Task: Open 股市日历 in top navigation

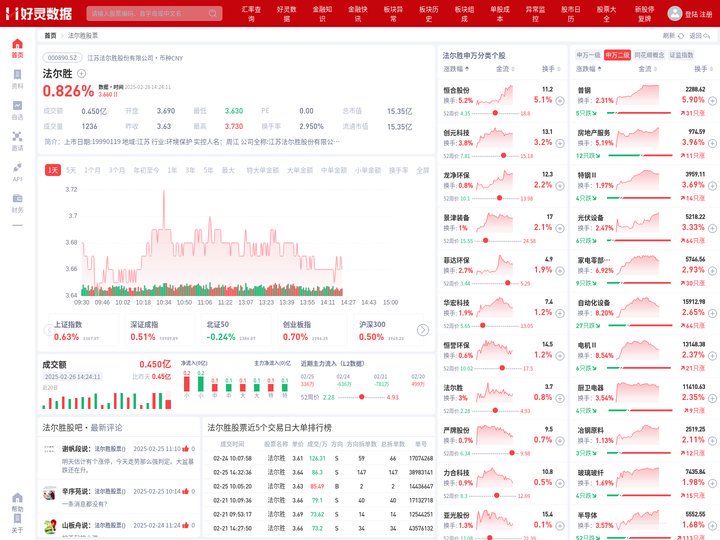Action: (571, 14)
